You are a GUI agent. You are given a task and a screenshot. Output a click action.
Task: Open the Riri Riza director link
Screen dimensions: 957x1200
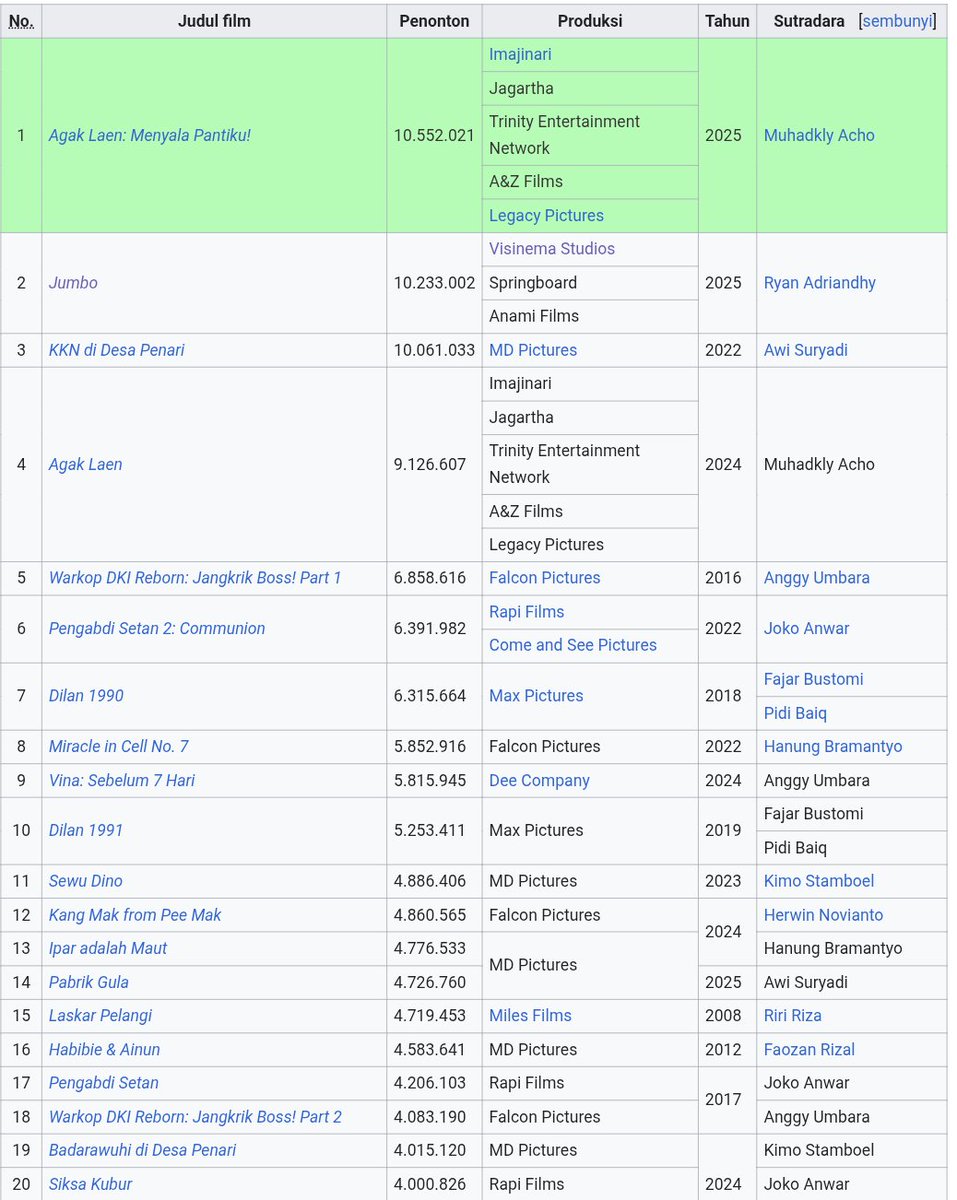(x=793, y=1016)
